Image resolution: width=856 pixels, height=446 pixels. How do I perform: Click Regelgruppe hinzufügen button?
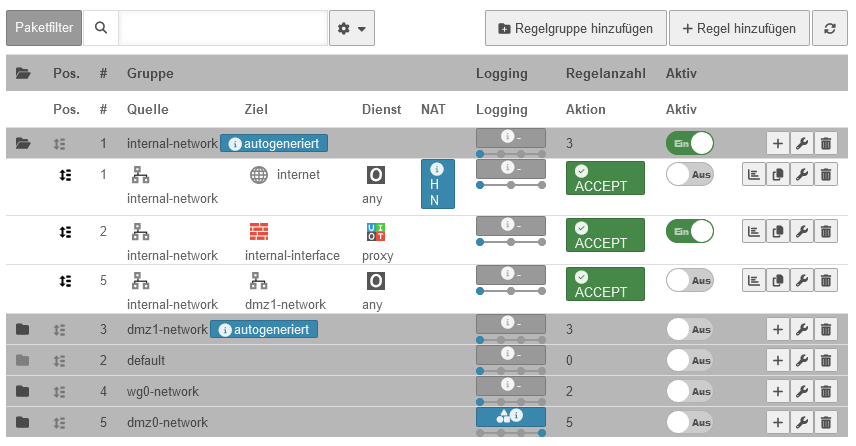(x=575, y=29)
